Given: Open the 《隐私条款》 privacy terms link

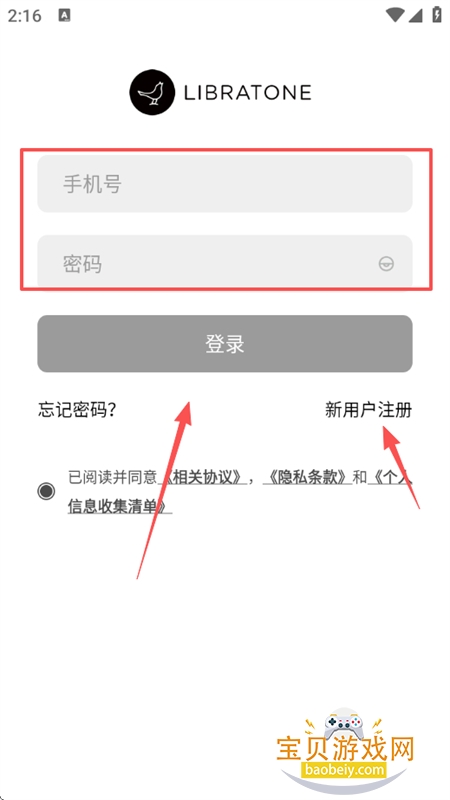Looking at the screenshot, I should 307,478.
